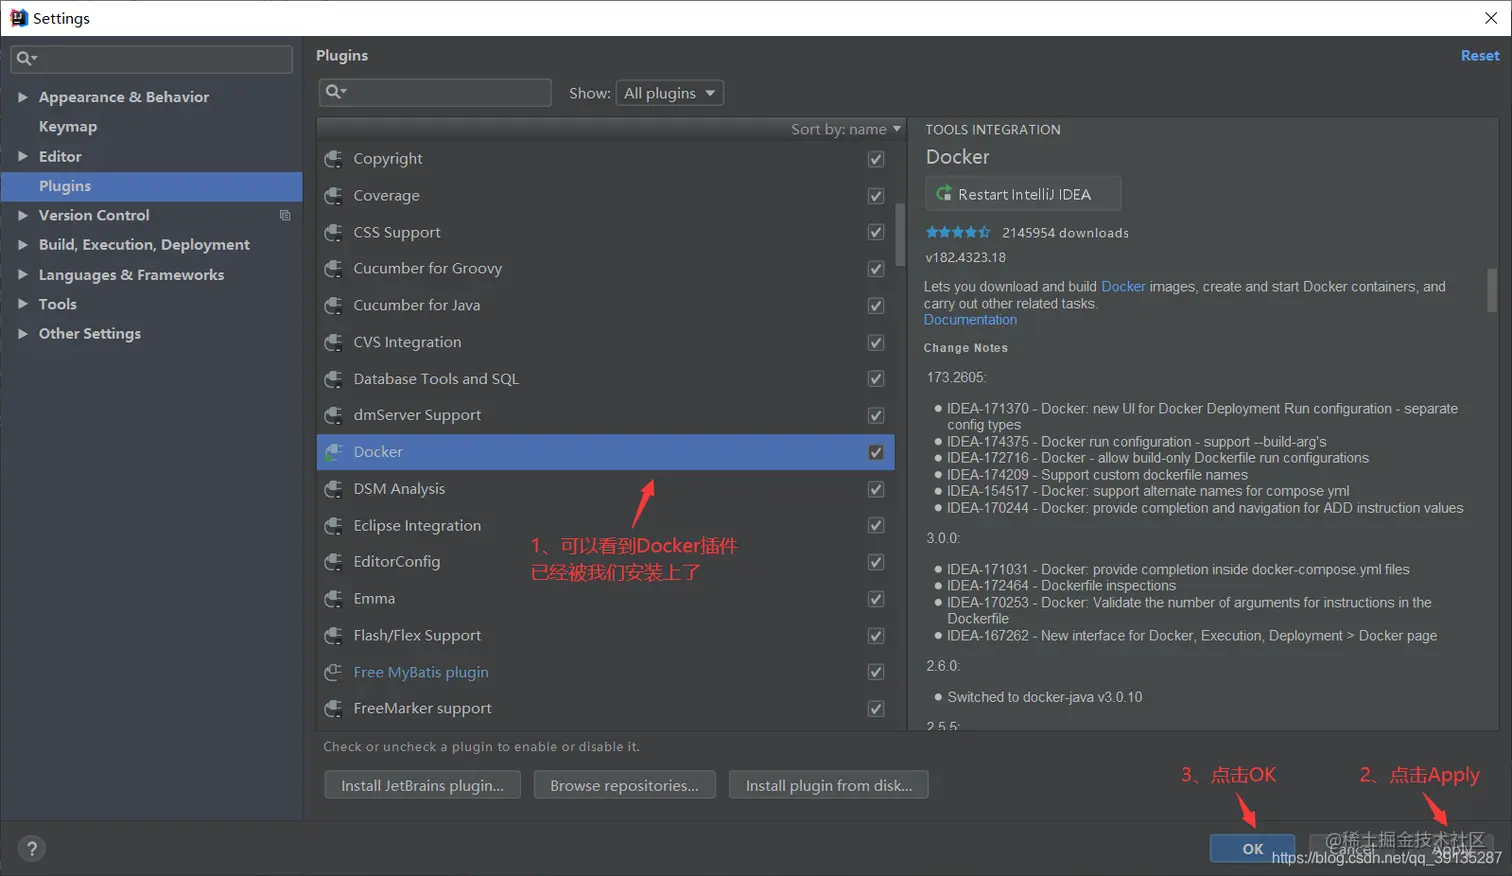Click the EditorConfig plugin icon

333,562
